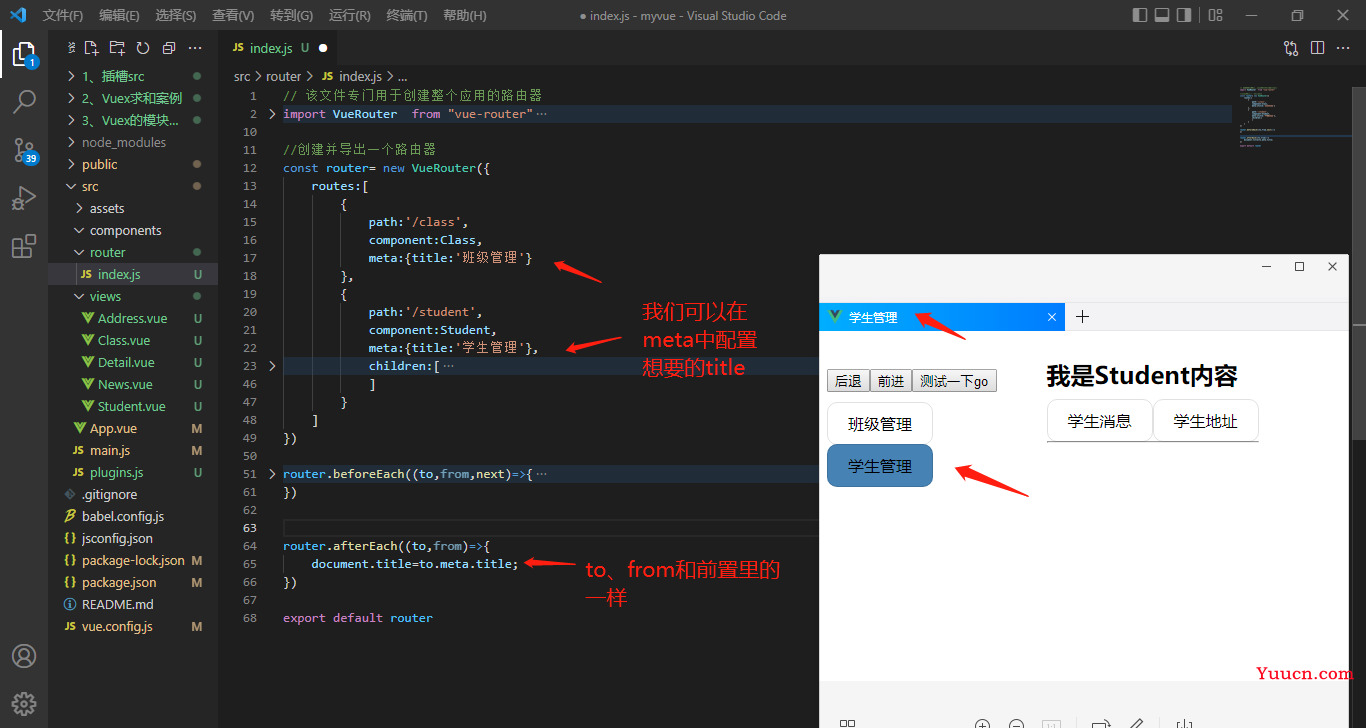Click the 前进 button in browser
The image size is (1366, 728).
coord(890,381)
